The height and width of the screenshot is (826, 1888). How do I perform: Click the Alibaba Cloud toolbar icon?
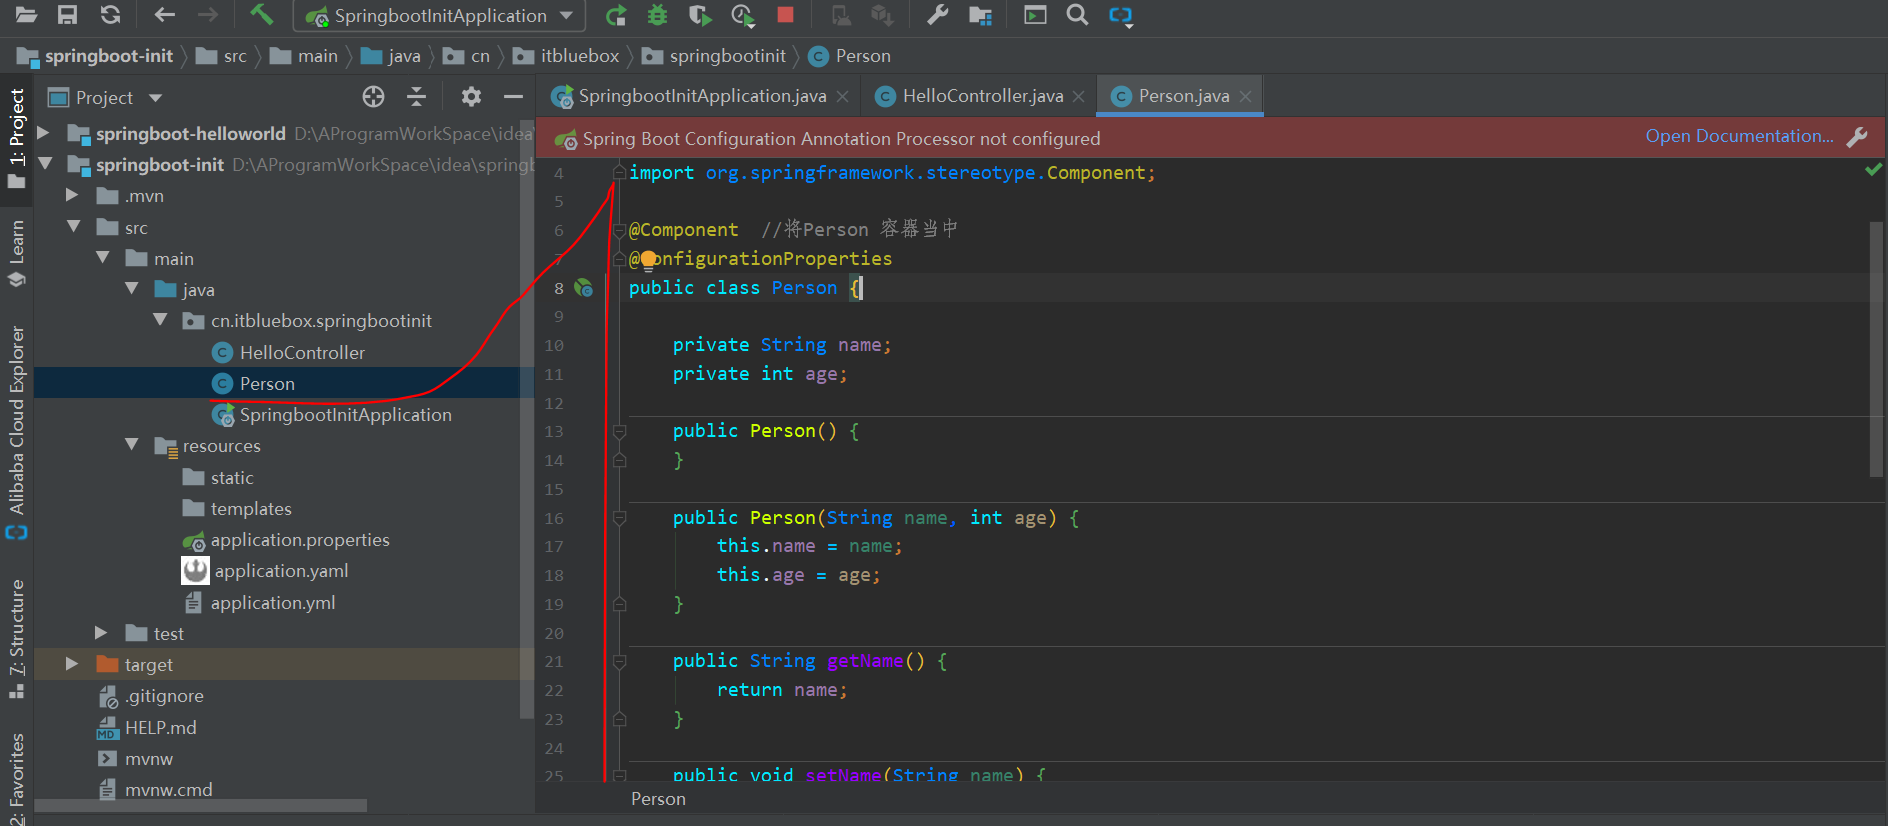coord(1121,15)
